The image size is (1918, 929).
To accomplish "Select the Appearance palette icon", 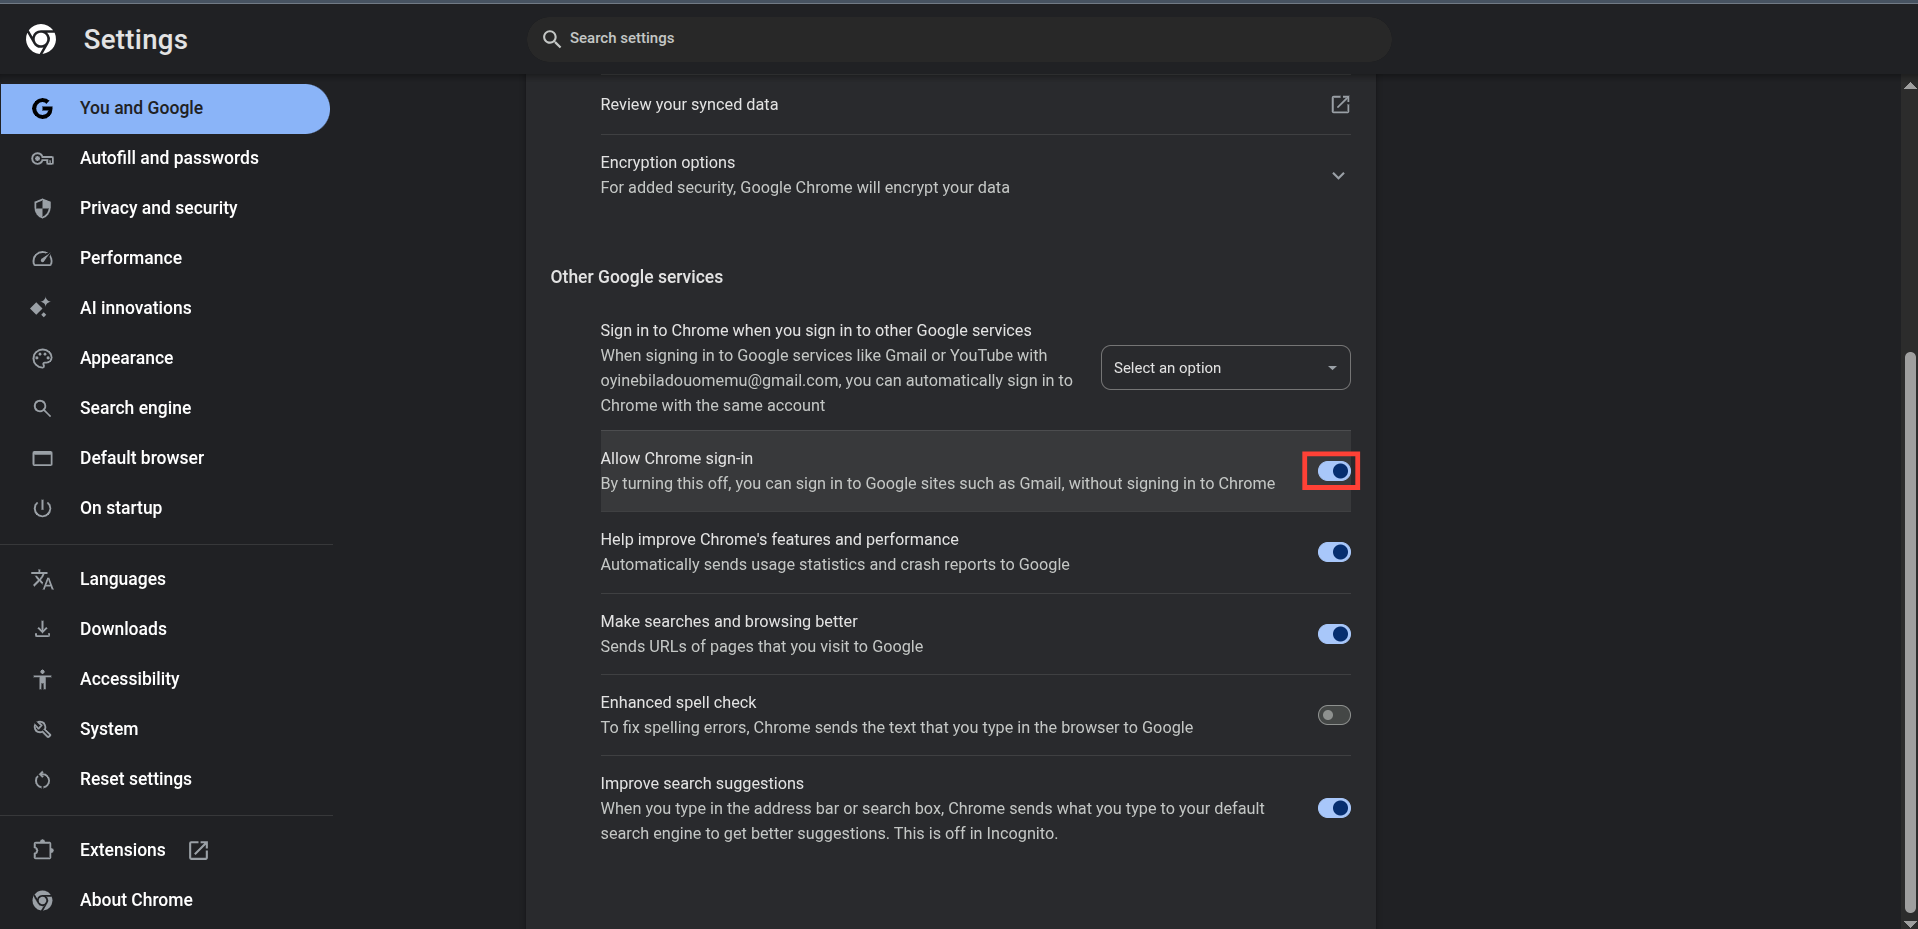I will [x=42, y=358].
